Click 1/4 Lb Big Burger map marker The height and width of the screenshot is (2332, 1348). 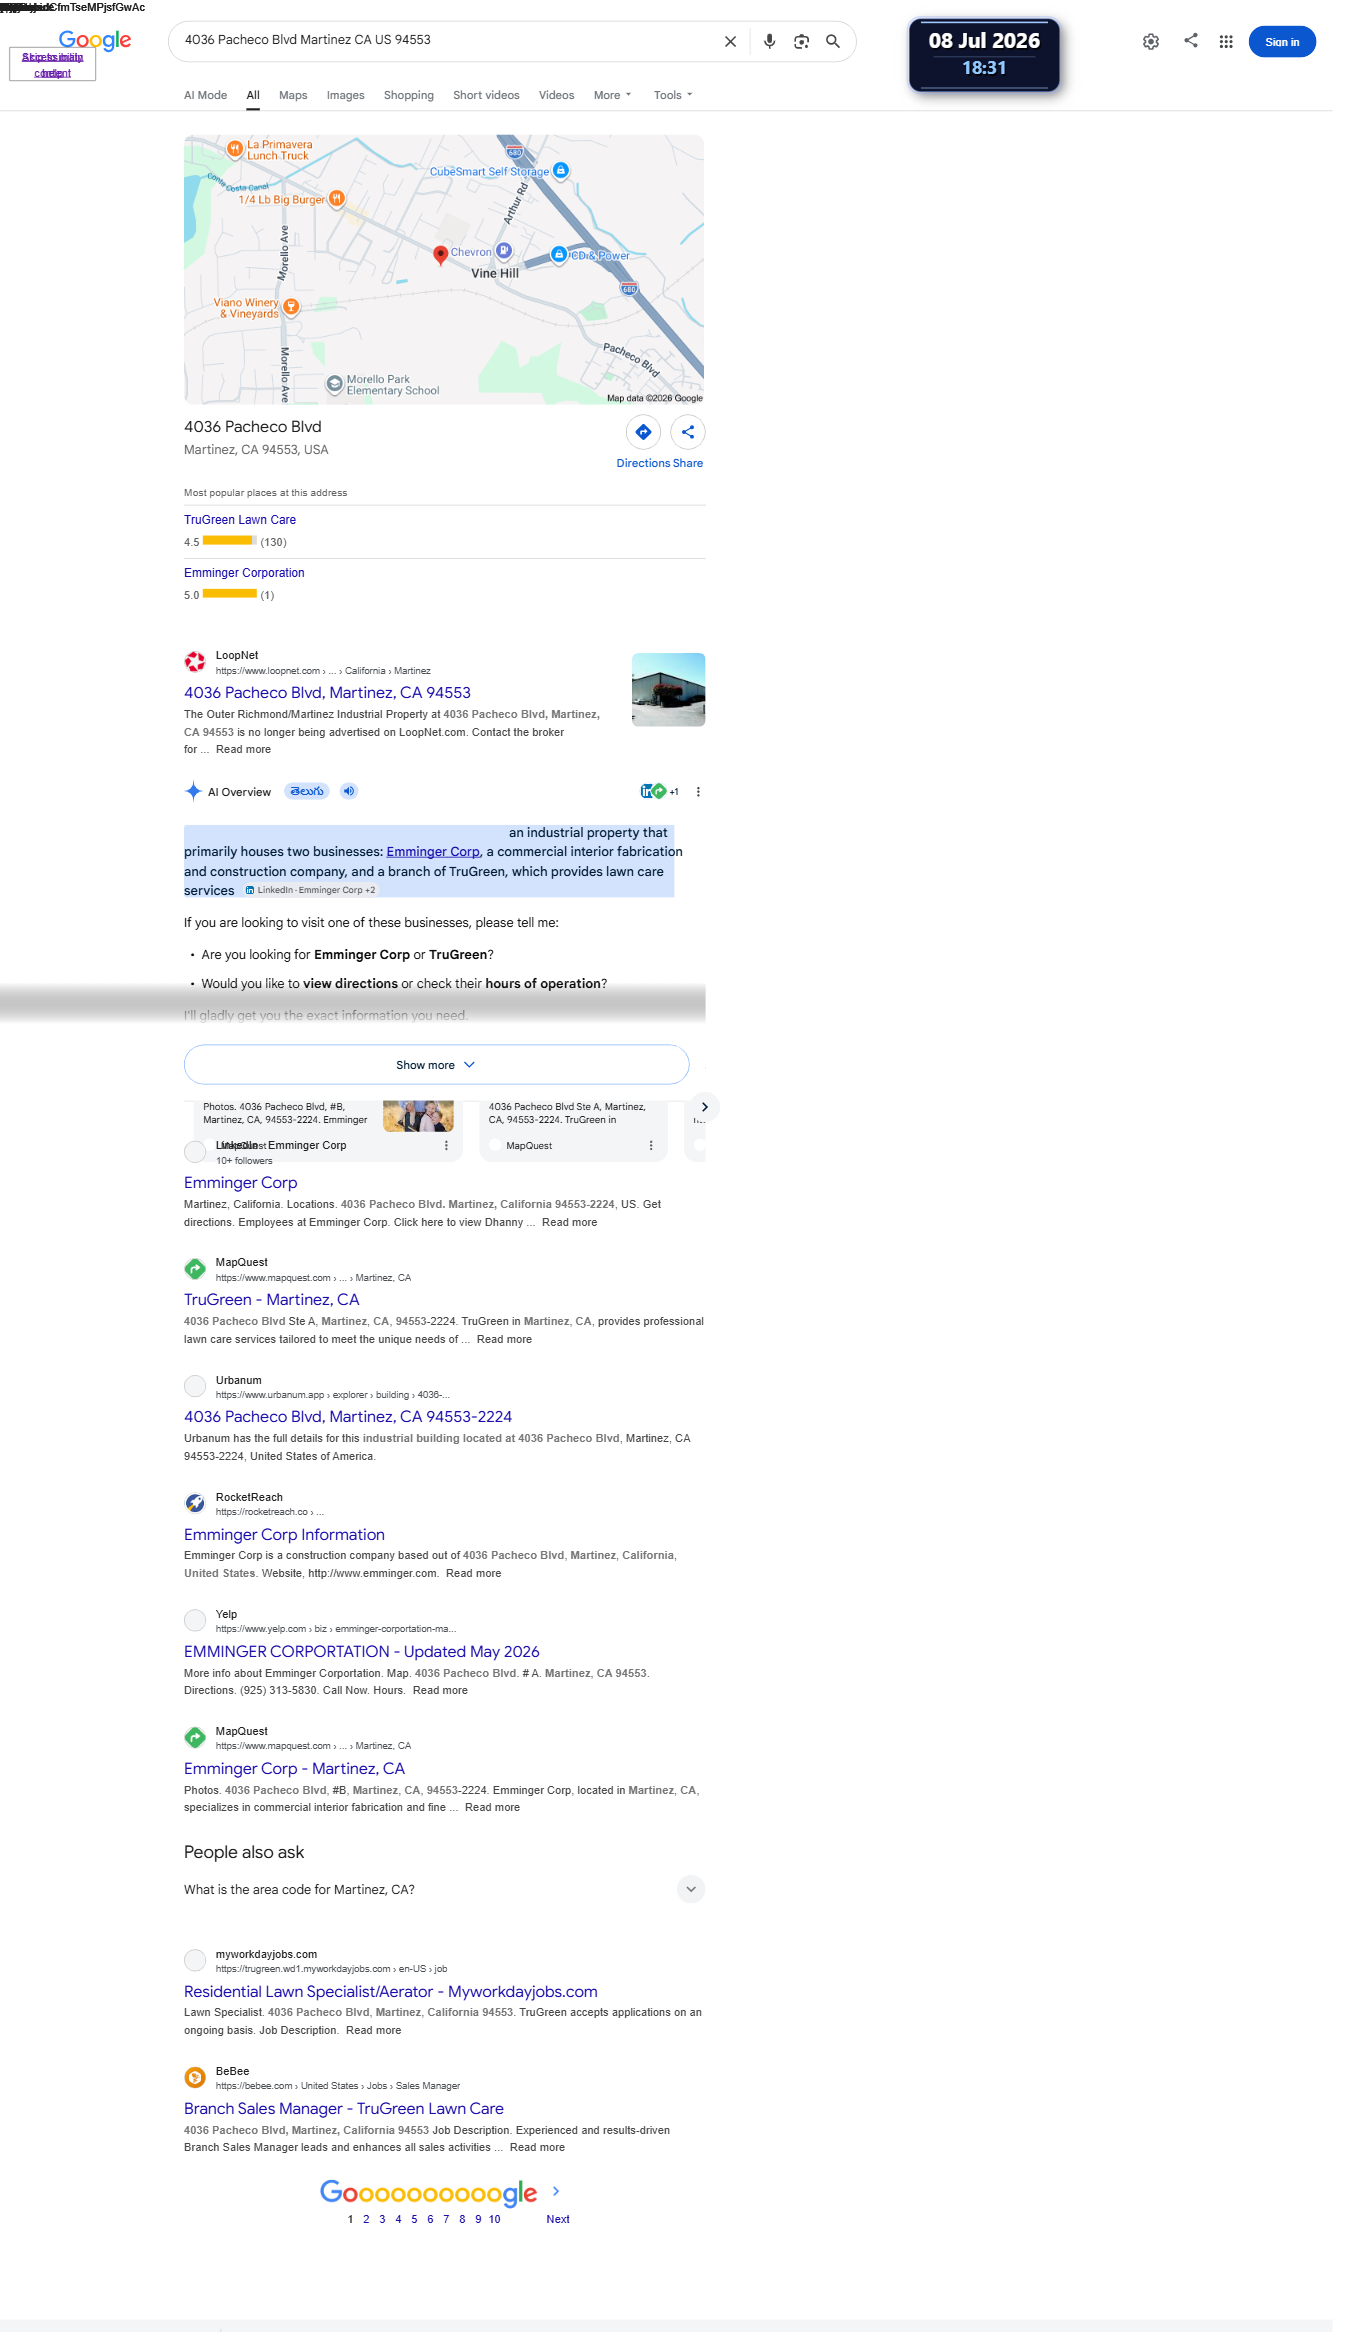[337, 198]
